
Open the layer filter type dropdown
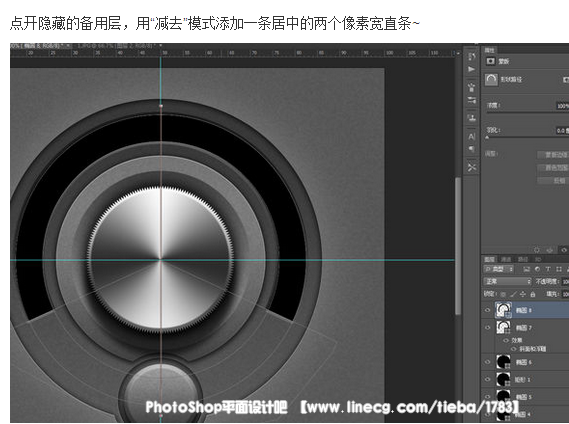[x=499, y=269]
